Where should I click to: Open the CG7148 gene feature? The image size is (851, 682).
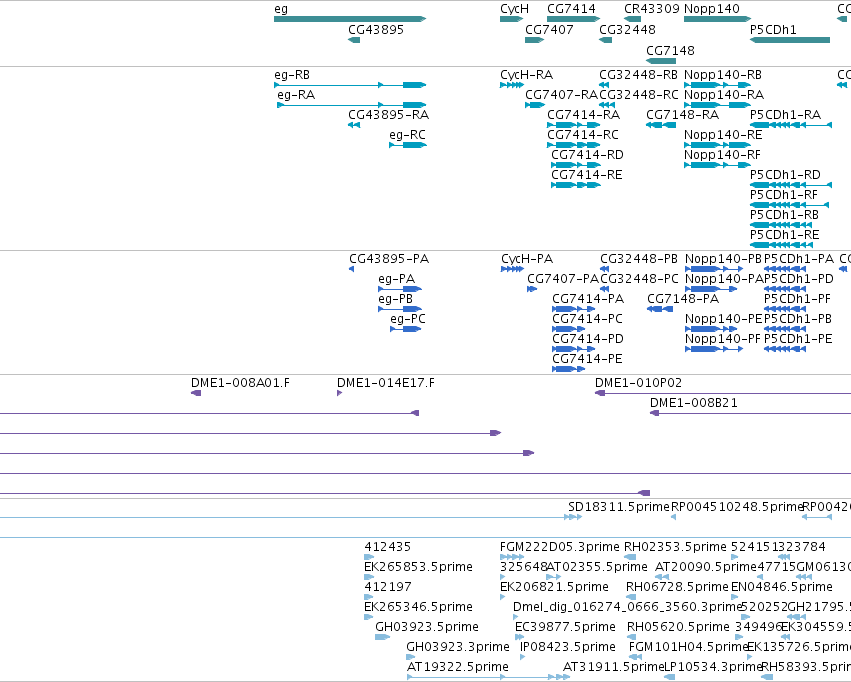coord(661,61)
